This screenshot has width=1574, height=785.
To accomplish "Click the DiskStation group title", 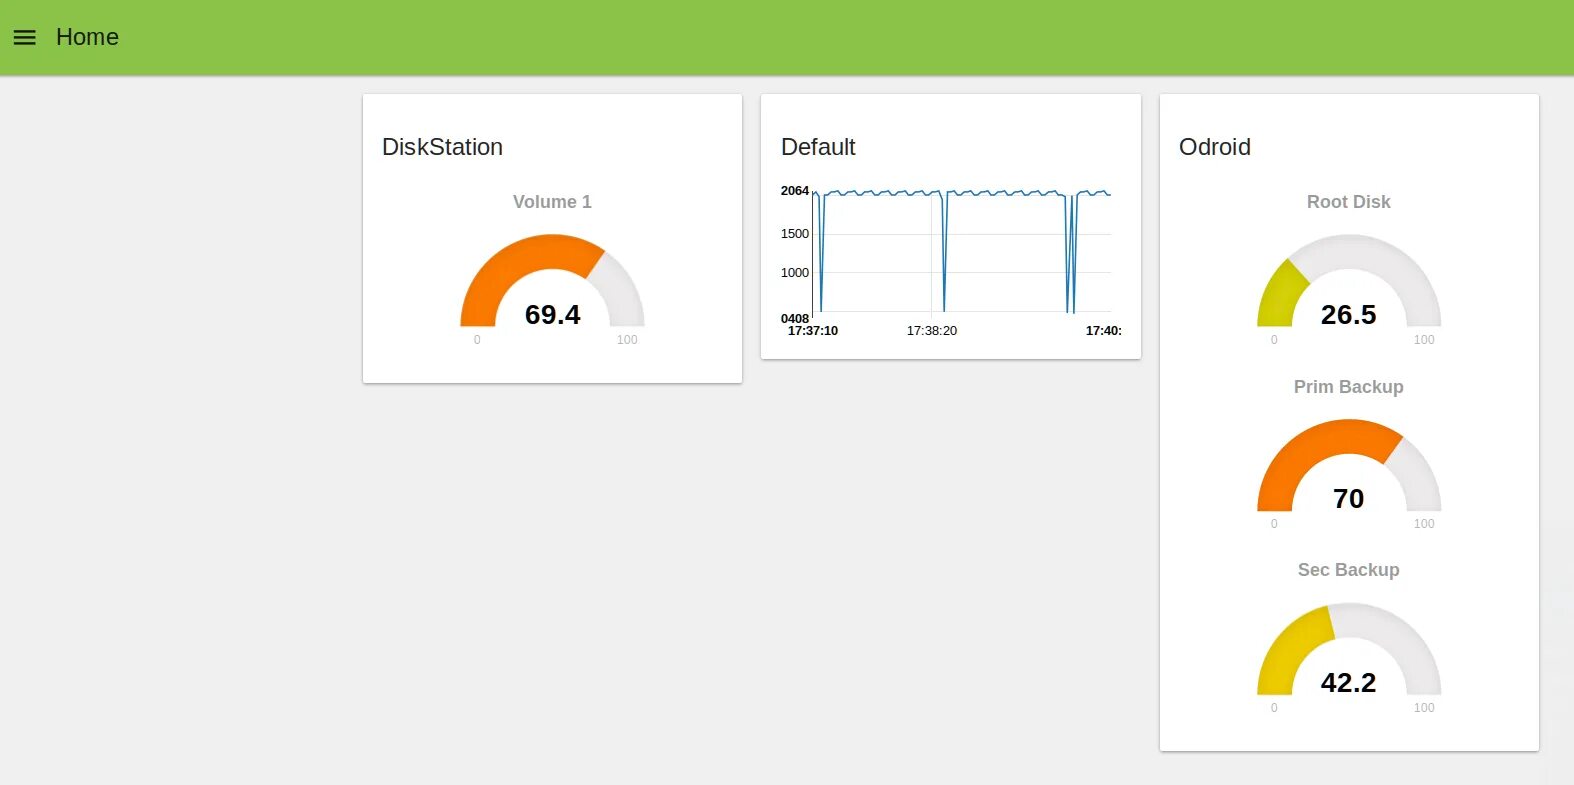I will point(442,147).
